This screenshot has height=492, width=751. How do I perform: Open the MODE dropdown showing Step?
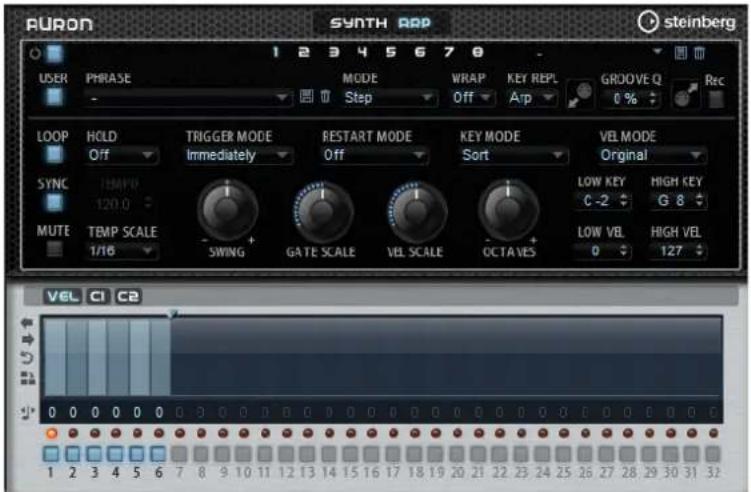[x=388, y=98]
